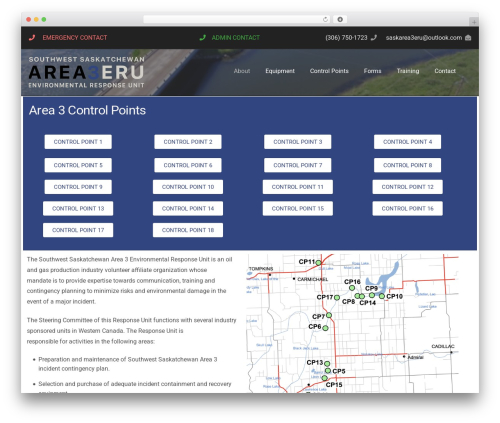Screen dimensions: 500x423
Task: Click the CP7 marker on the map
Action: 329,315
